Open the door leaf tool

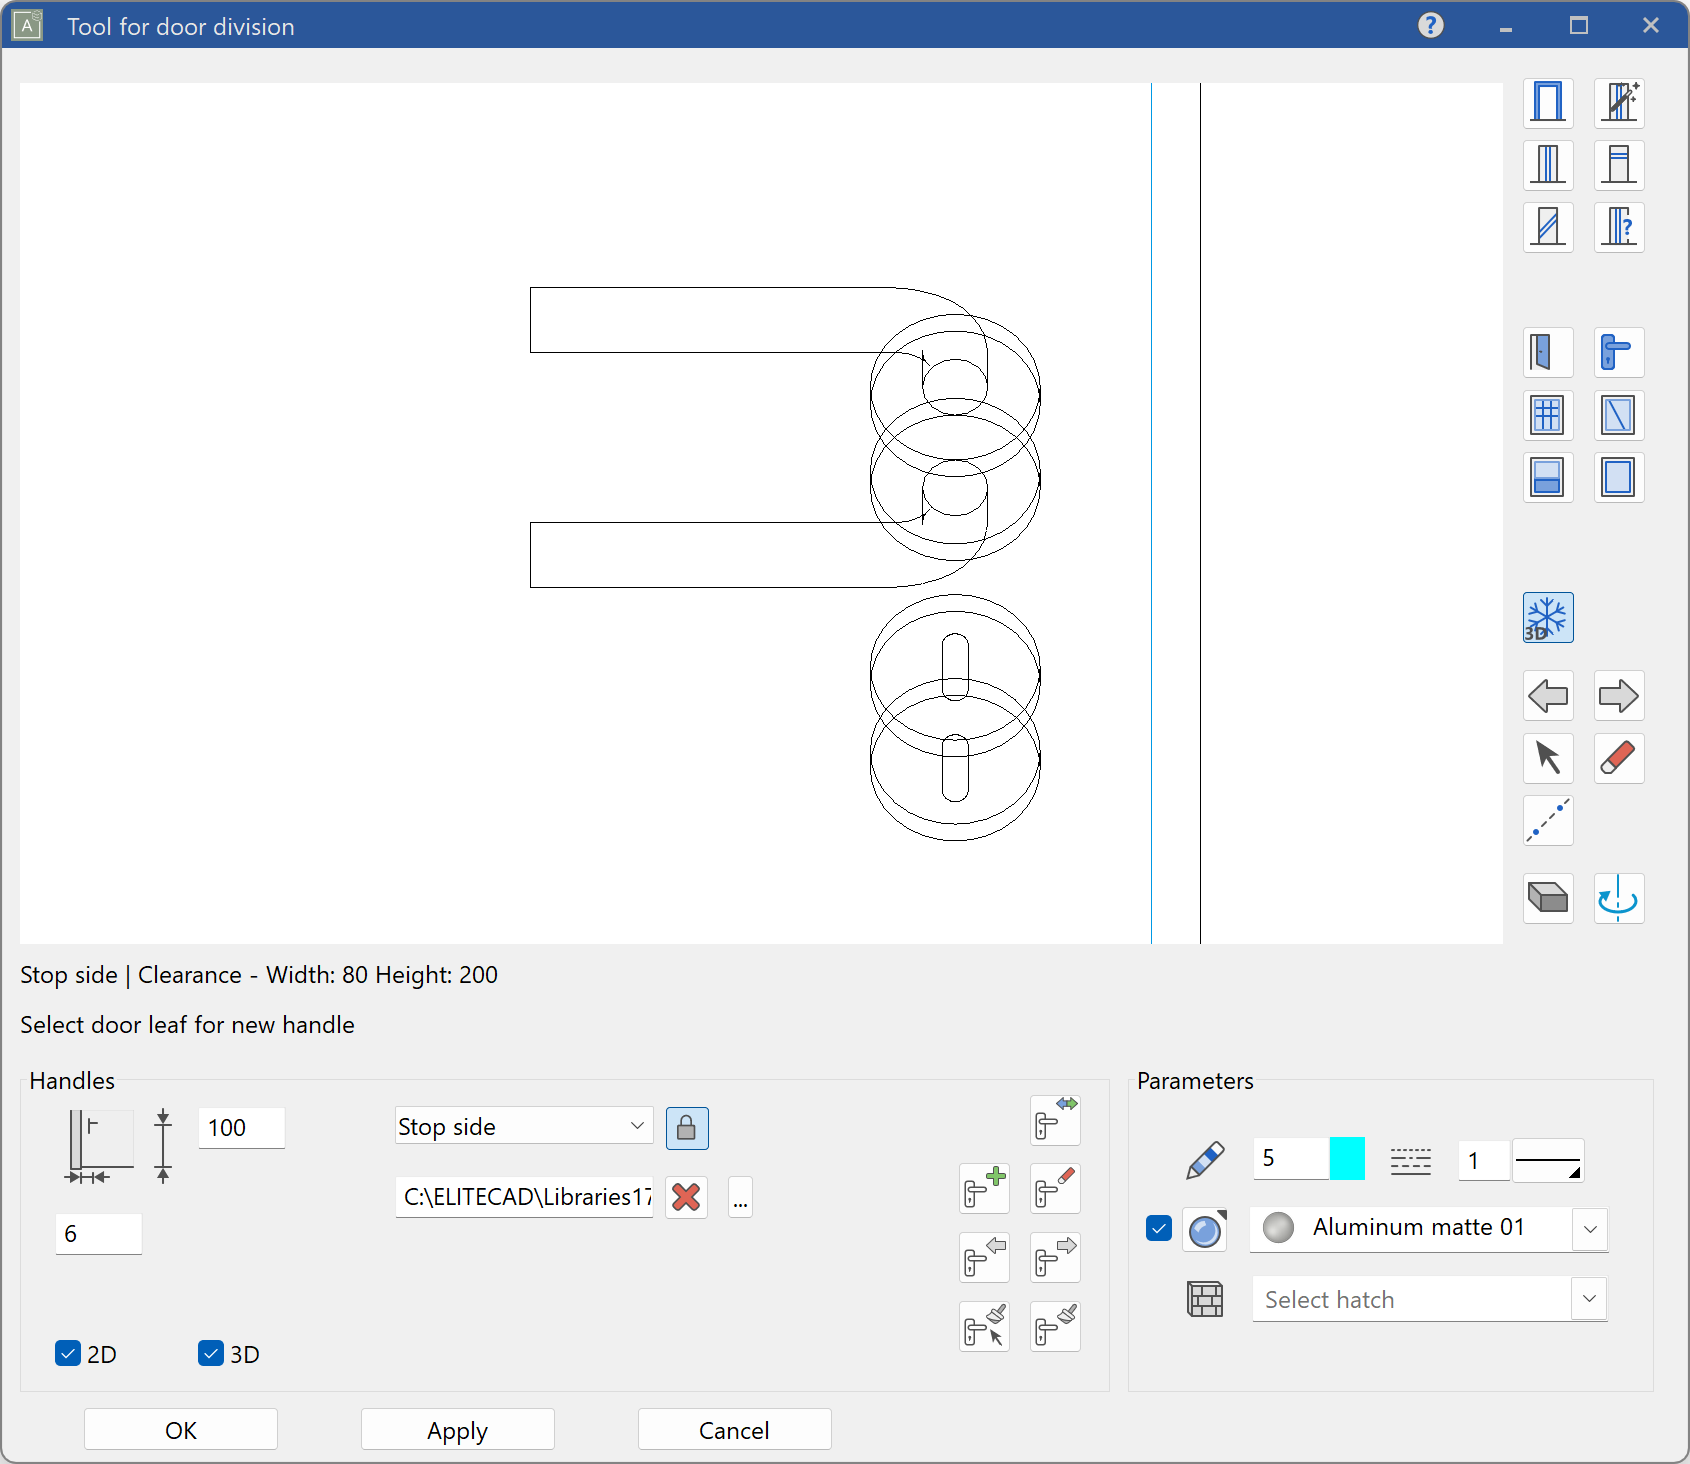1548,353
